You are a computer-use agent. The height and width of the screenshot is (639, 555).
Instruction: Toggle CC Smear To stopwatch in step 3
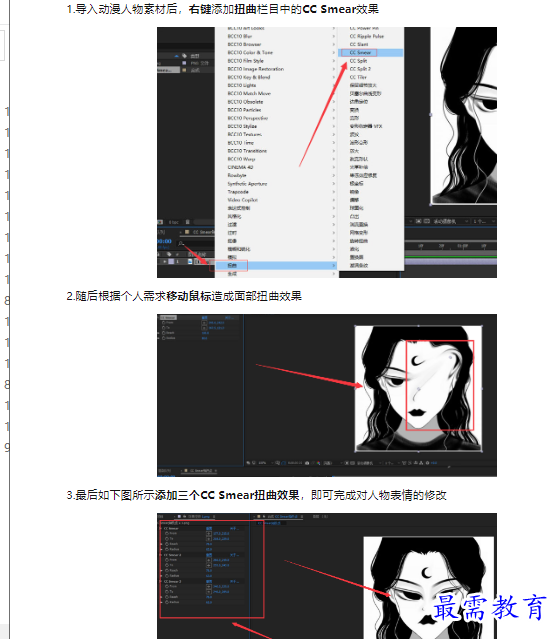coord(167,539)
